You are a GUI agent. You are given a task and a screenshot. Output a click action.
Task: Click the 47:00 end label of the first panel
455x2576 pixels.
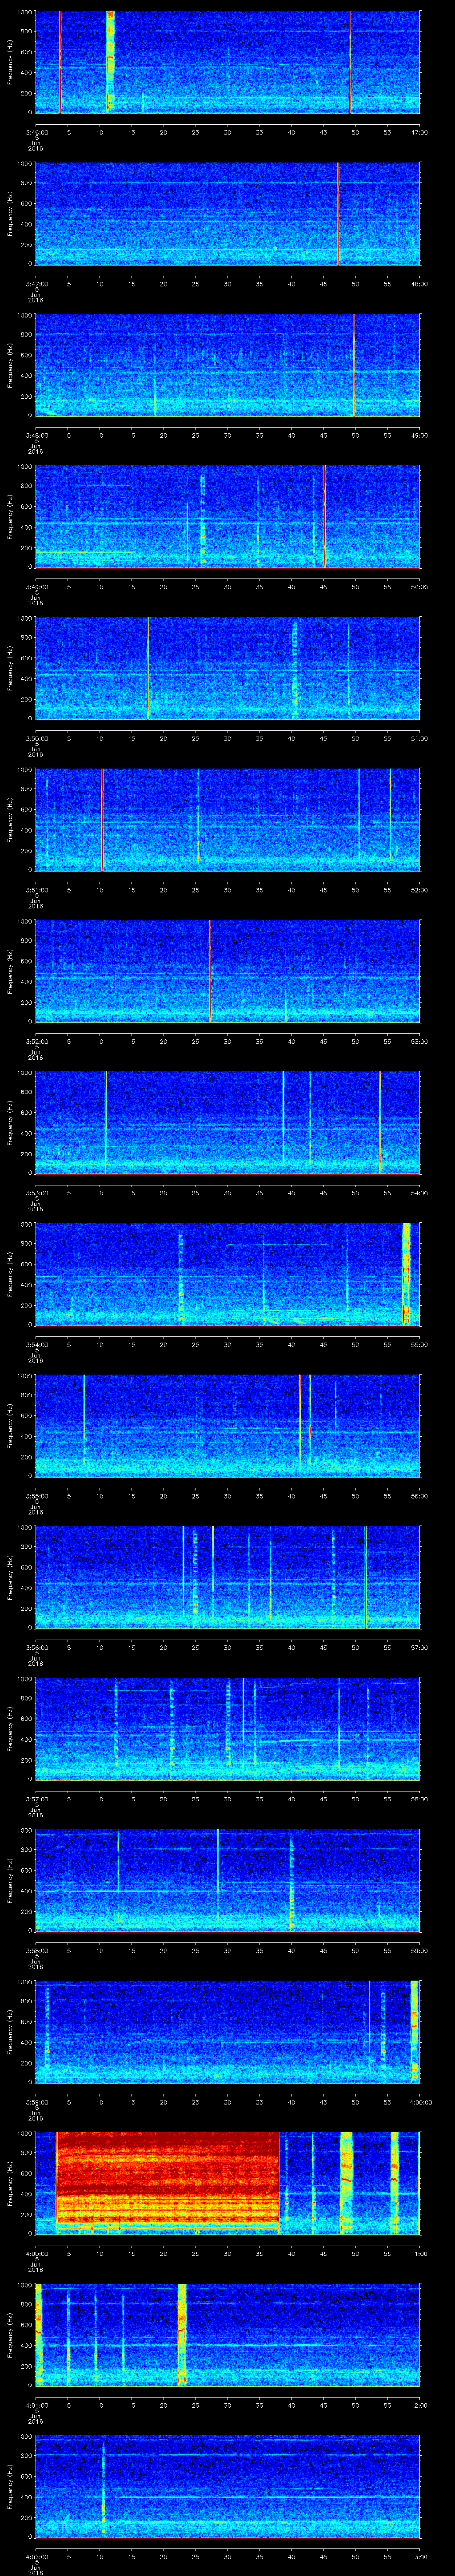click(x=419, y=132)
